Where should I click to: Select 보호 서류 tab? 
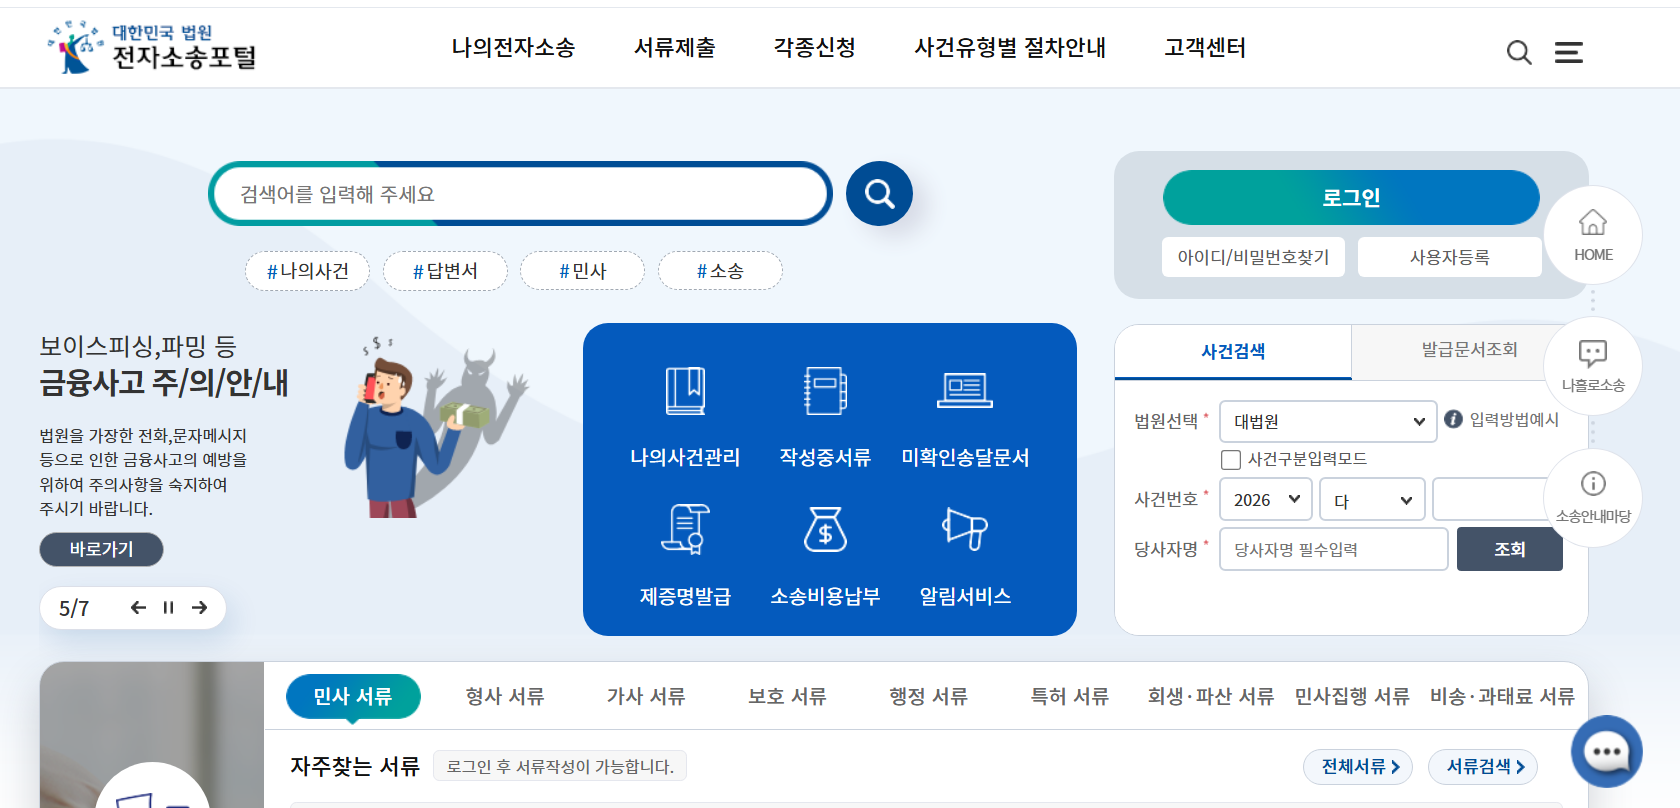(x=787, y=696)
